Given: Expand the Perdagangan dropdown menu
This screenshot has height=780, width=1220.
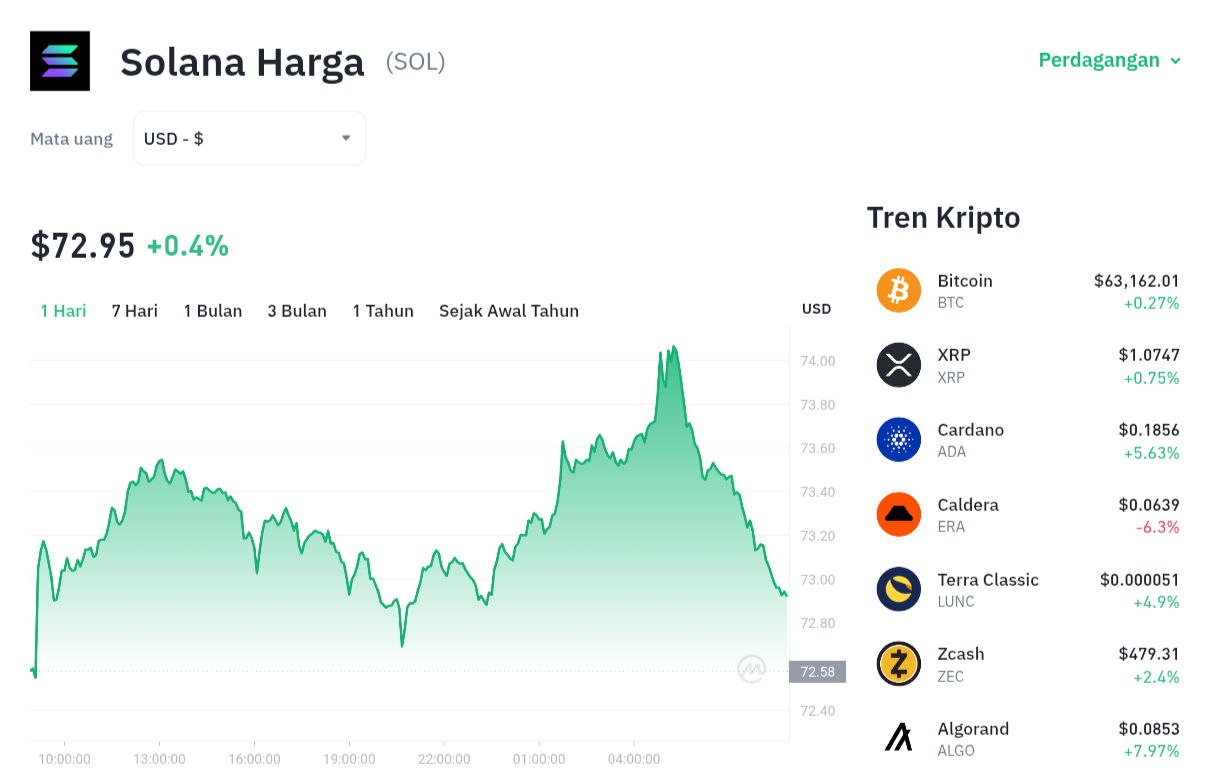Looking at the screenshot, I should click(1110, 60).
